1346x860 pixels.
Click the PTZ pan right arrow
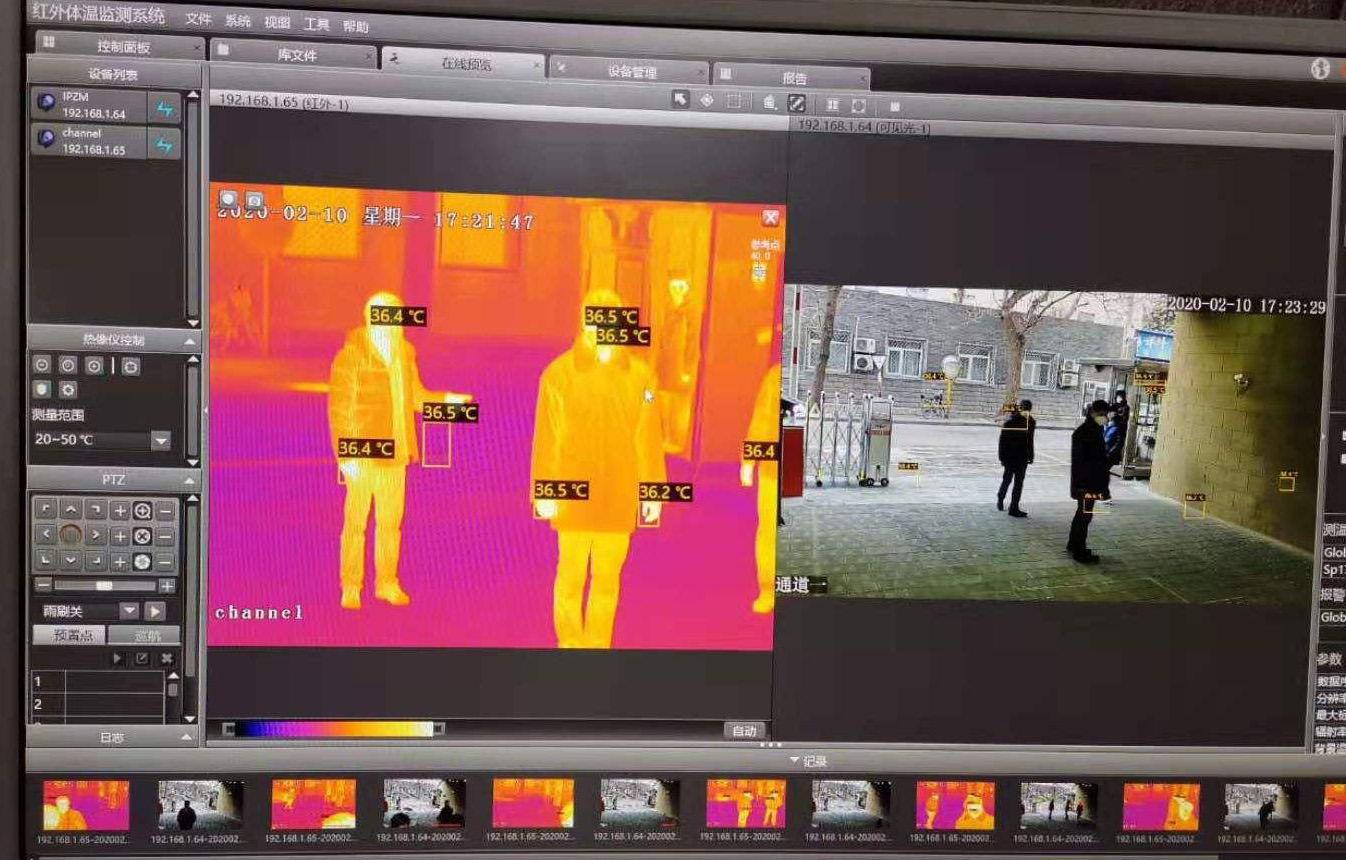[96, 535]
